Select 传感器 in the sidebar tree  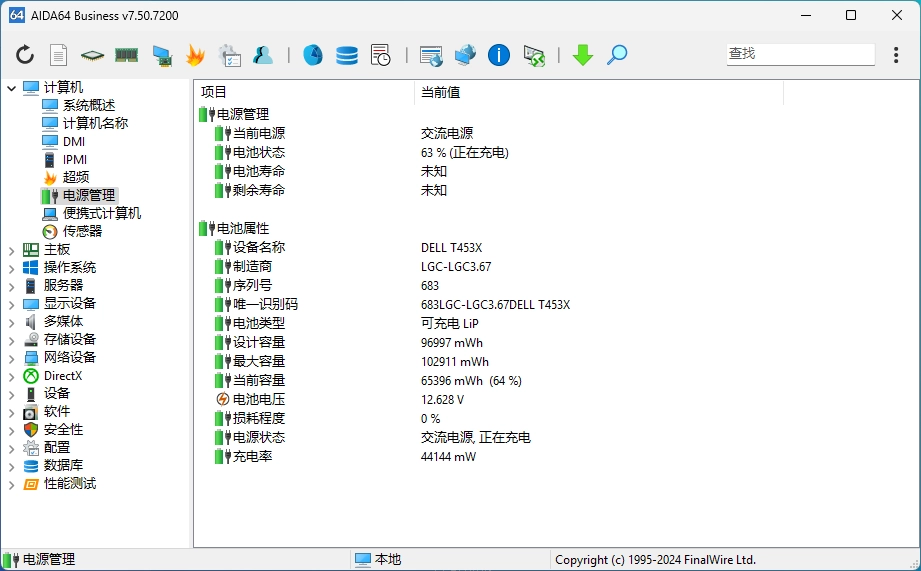coord(82,231)
